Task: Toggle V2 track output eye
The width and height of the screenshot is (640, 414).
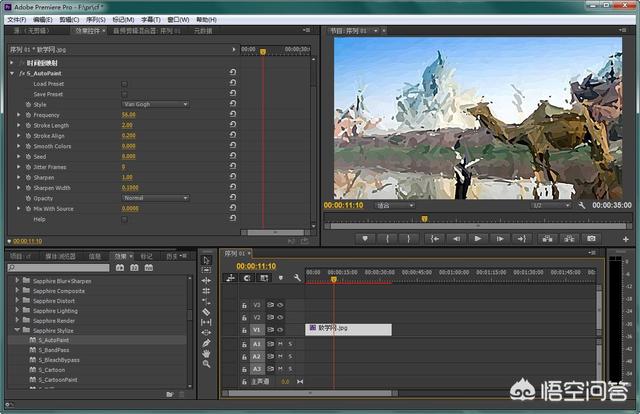Action: coord(280,317)
